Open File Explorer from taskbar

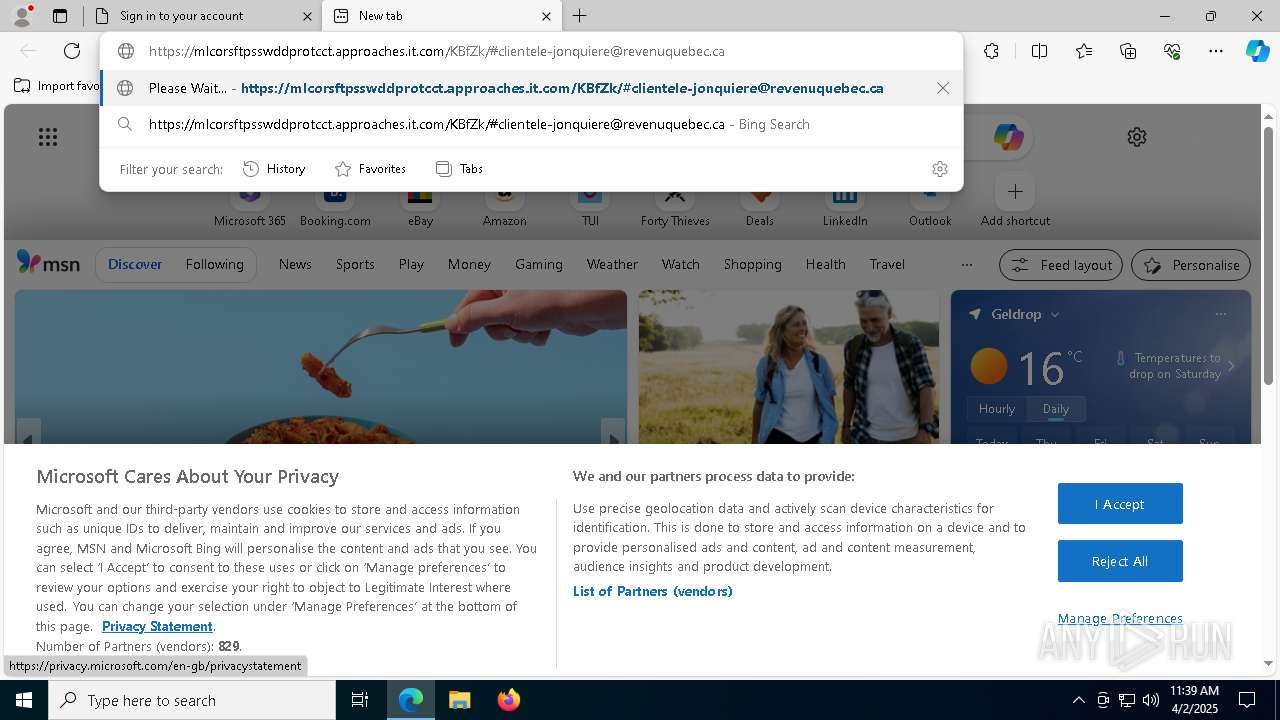pyautogui.click(x=459, y=700)
